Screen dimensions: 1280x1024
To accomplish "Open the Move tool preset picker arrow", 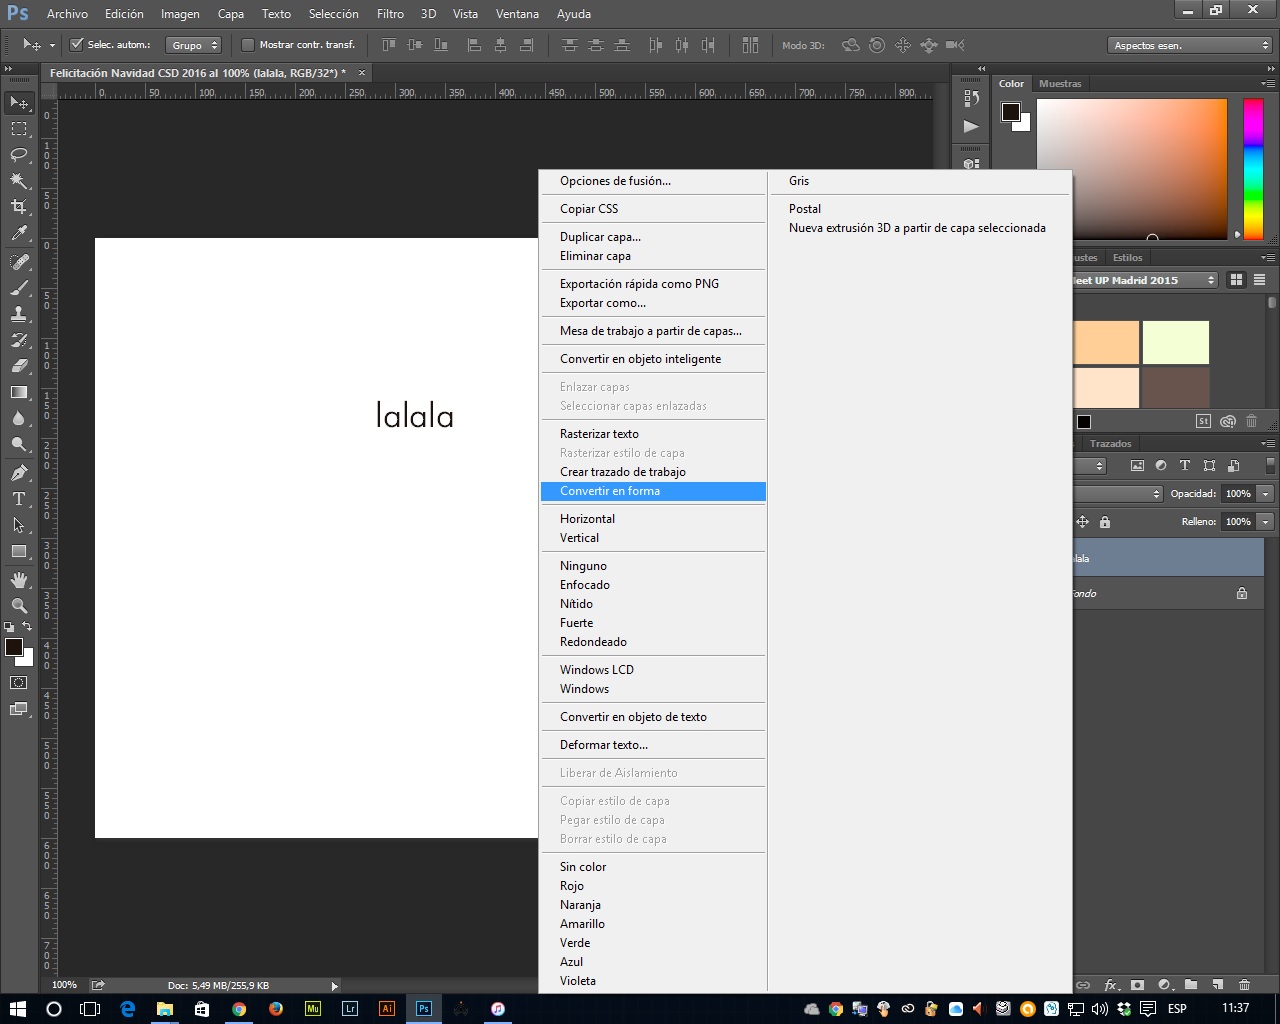I will [x=52, y=45].
